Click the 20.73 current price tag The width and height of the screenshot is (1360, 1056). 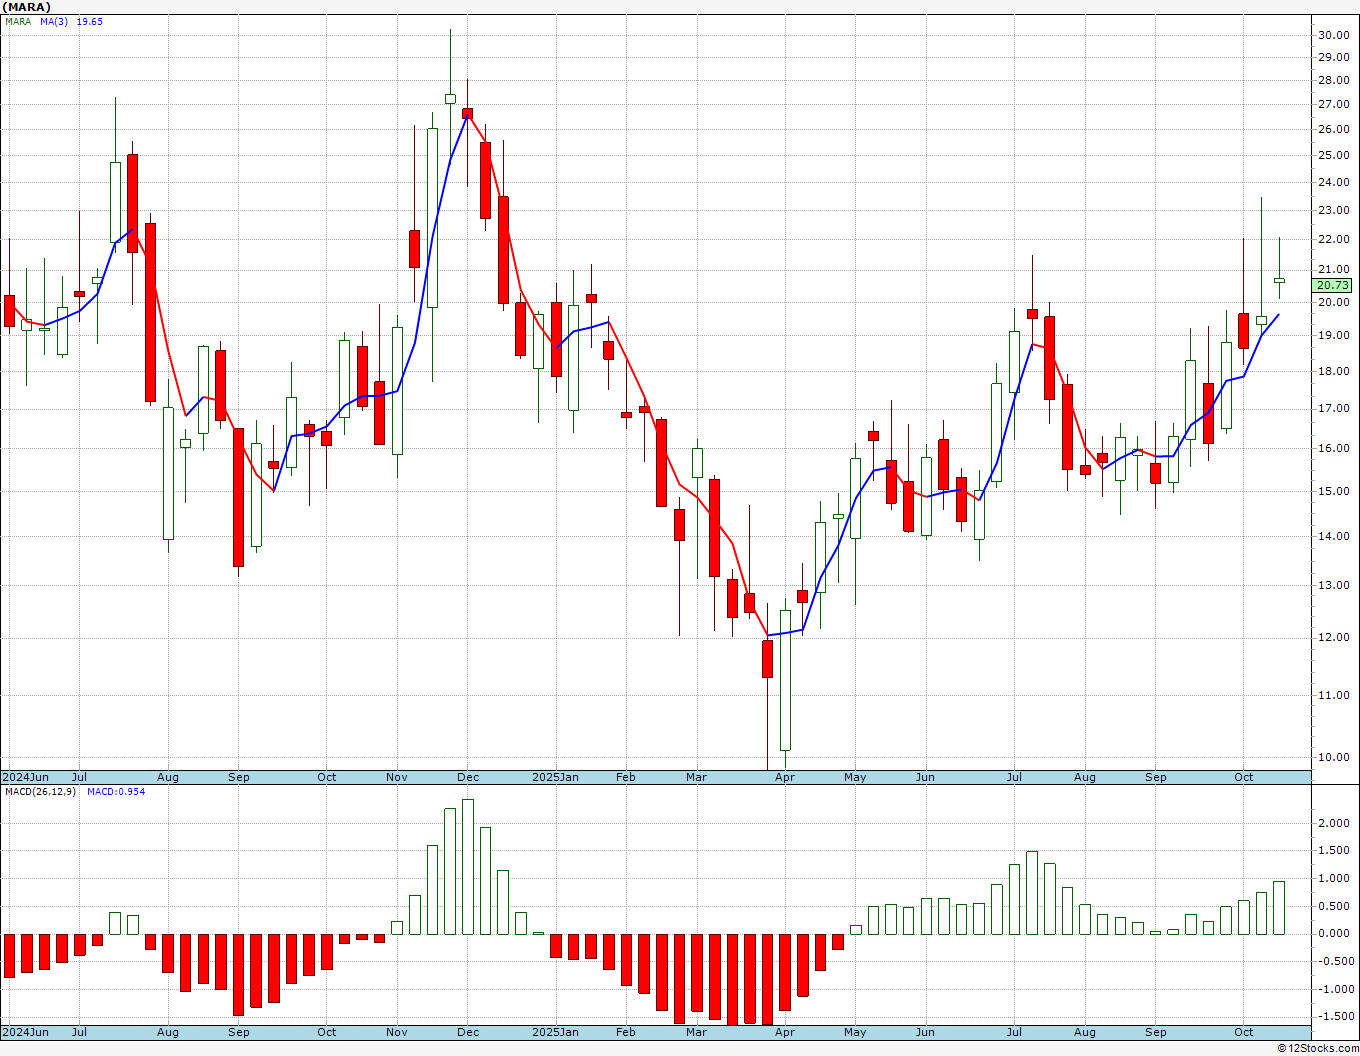[1334, 285]
